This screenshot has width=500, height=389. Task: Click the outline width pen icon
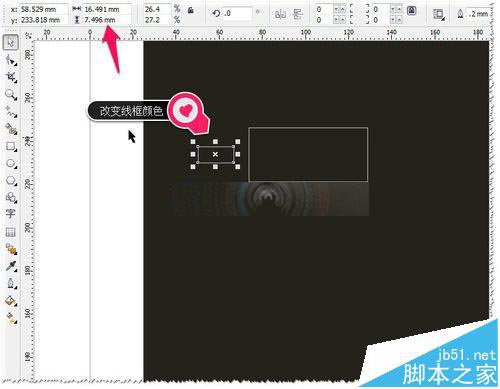460,14
